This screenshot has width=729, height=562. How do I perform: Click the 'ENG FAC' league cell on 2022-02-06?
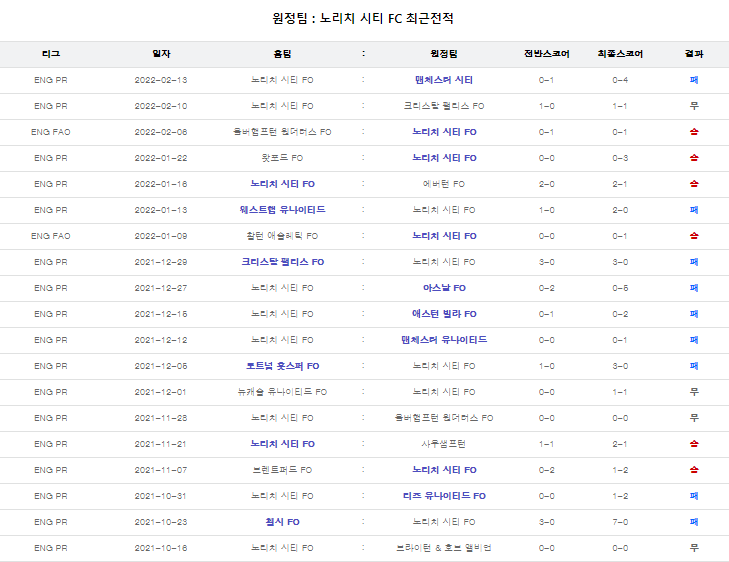[x=51, y=132]
